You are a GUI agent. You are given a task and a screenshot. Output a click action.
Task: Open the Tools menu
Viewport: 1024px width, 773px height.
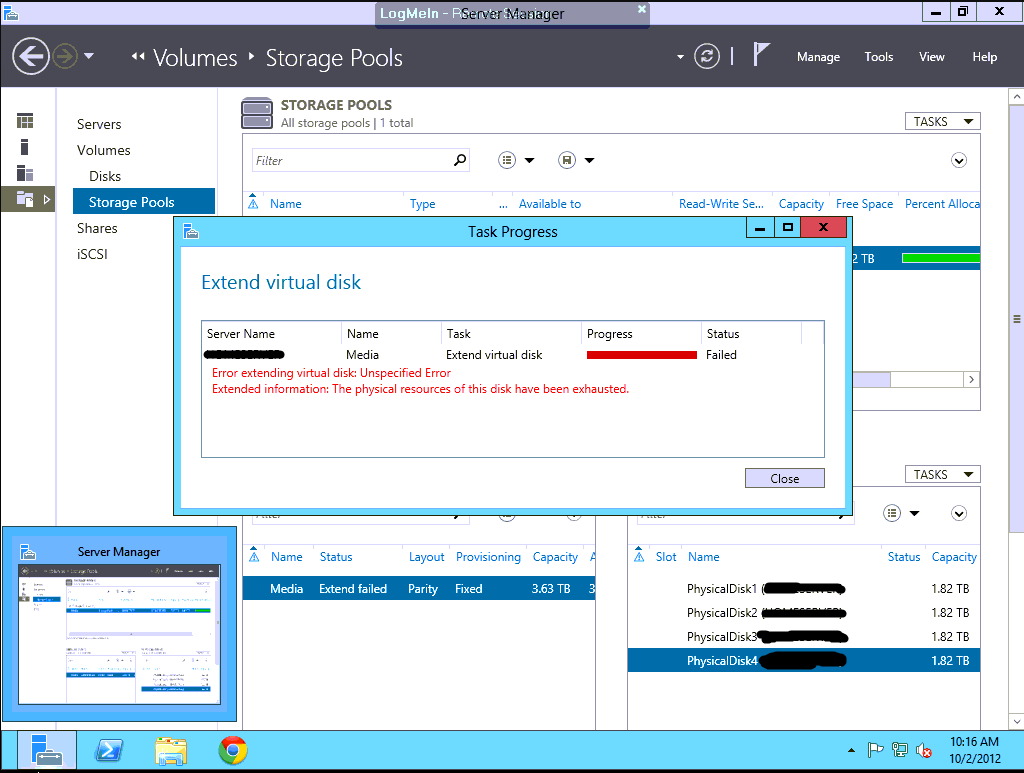click(878, 57)
